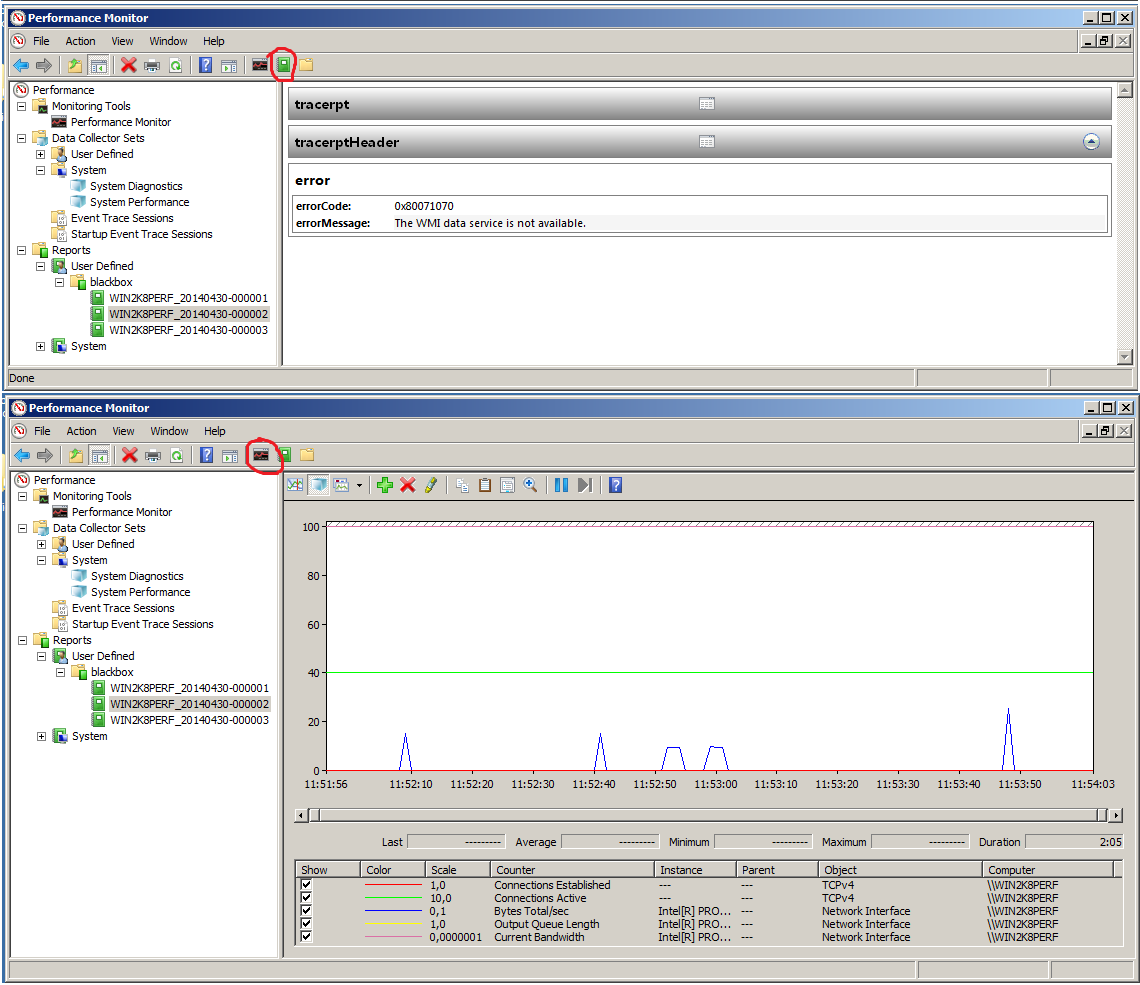The image size is (1140, 985).
Task: Click the green color line of Connections Active
Action: point(393,898)
